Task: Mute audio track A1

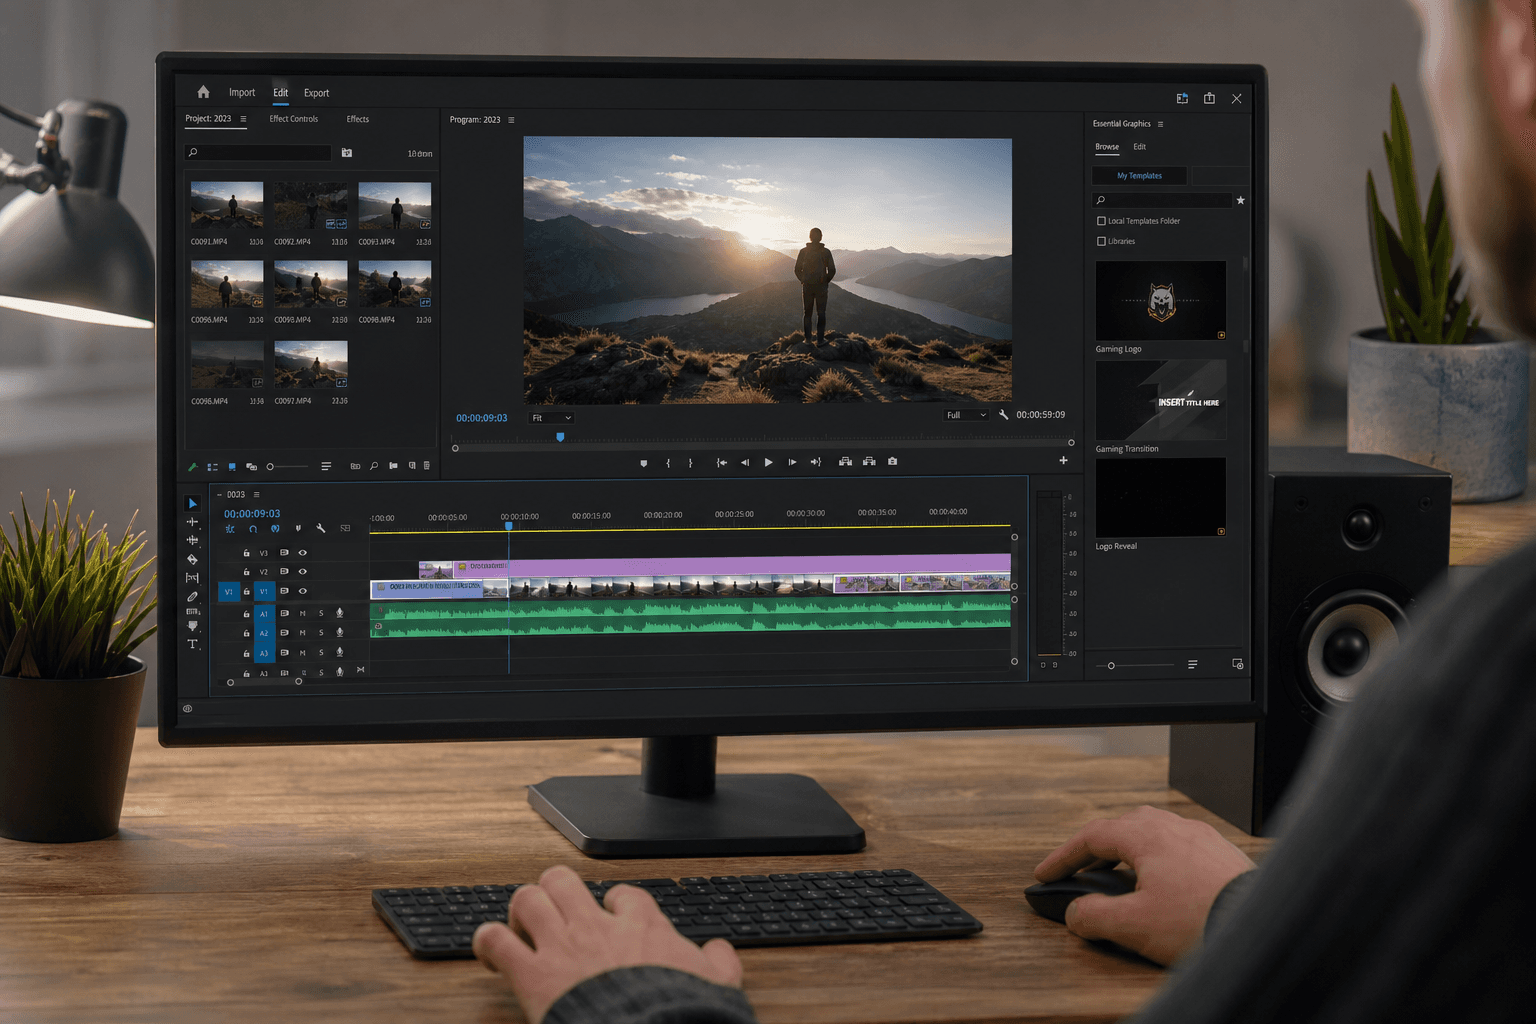Action: pyautogui.click(x=303, y=613)
